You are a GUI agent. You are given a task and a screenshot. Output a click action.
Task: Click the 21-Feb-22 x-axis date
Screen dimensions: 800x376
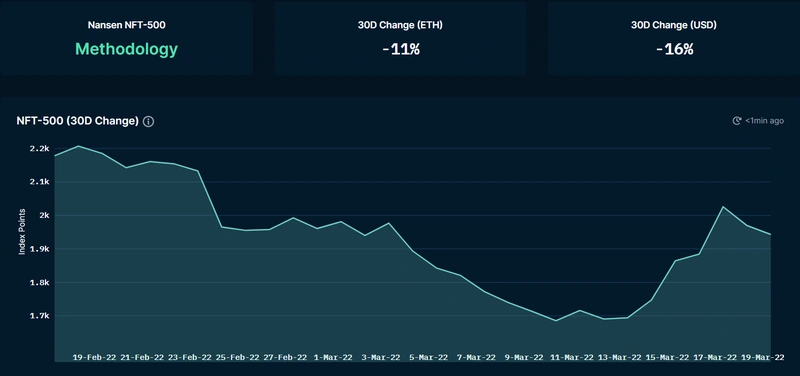tap(142, 358)
